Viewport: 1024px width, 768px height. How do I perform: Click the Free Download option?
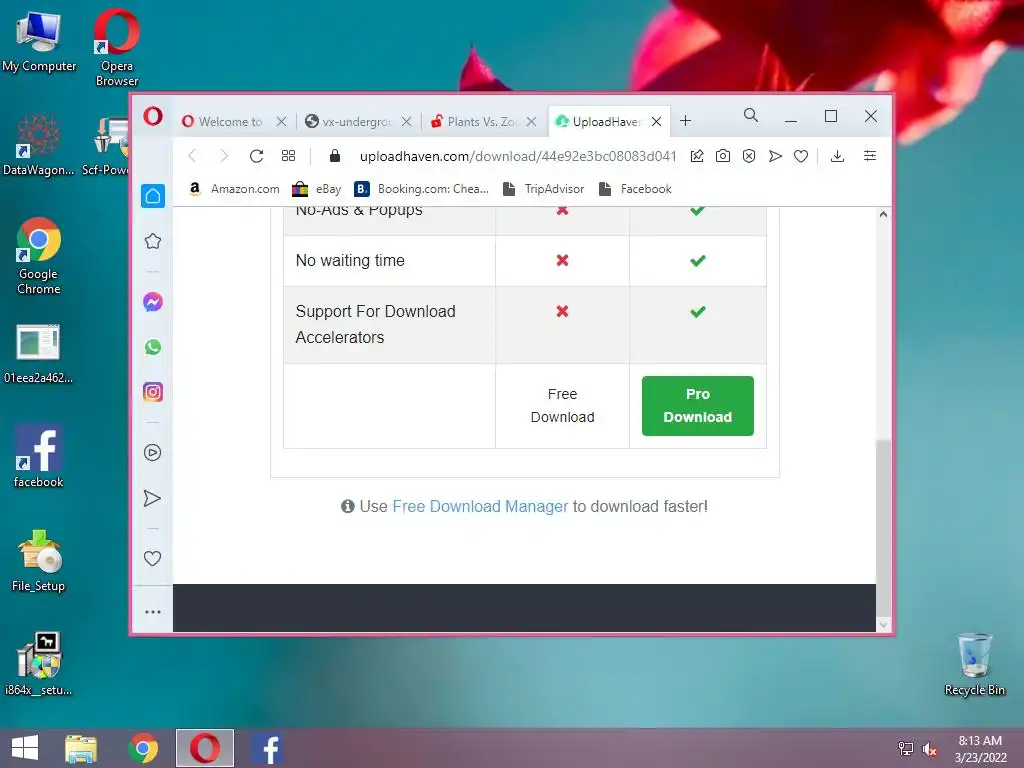[562, 406]
